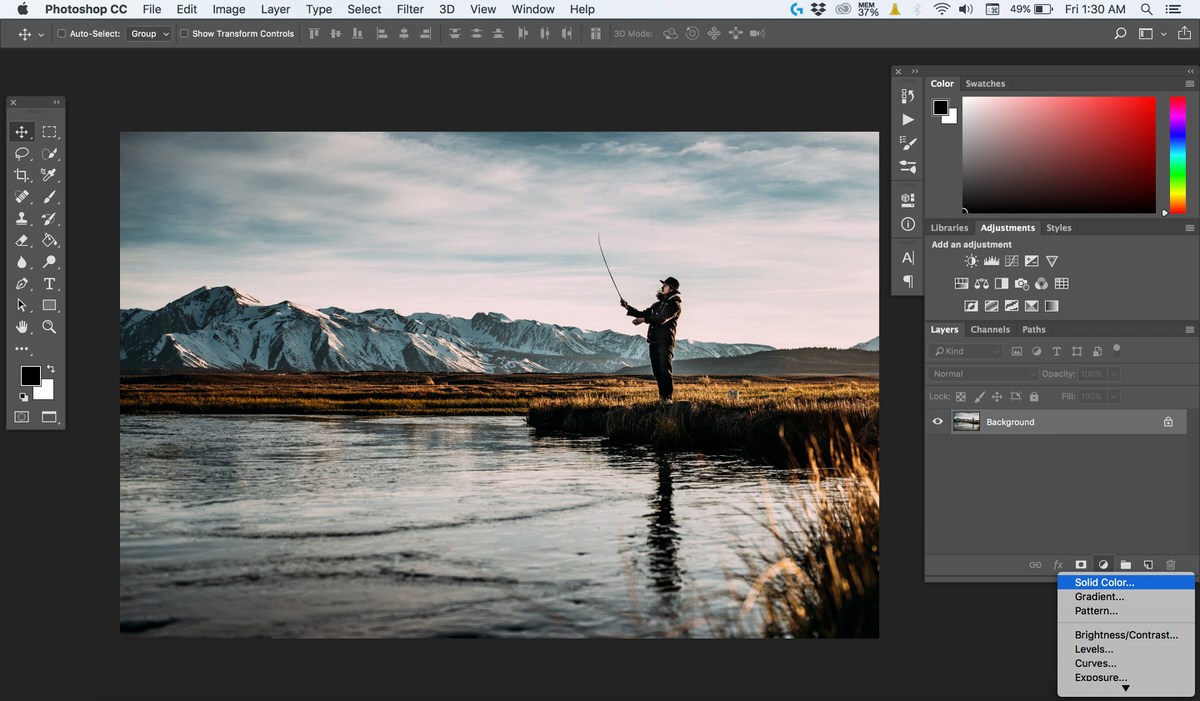Select the Rectangular Marquee tool
1200x701 pixels.
(49, 132)
